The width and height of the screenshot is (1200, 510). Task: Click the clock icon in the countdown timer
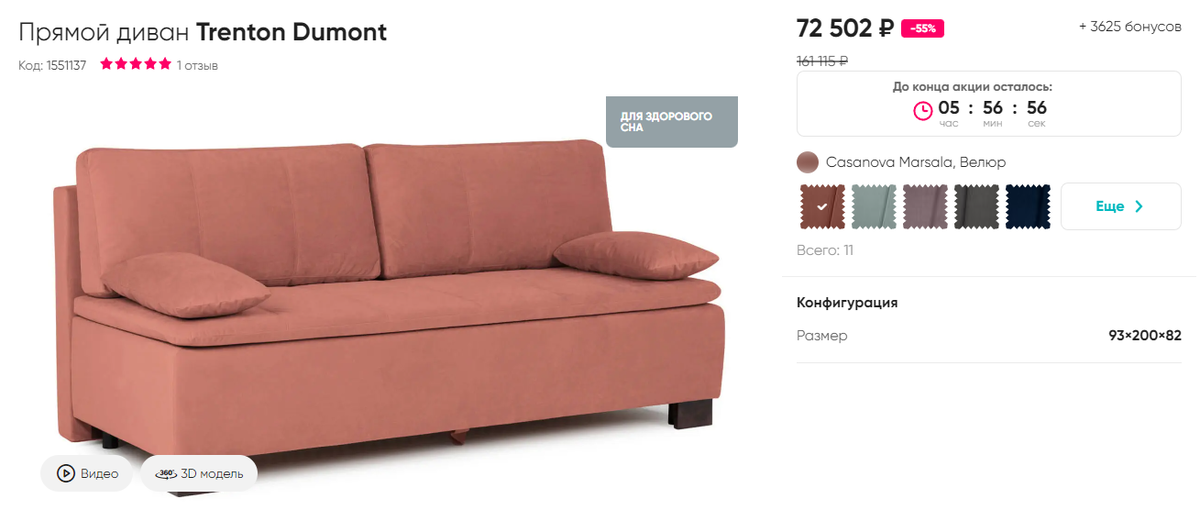click(923, 109)
